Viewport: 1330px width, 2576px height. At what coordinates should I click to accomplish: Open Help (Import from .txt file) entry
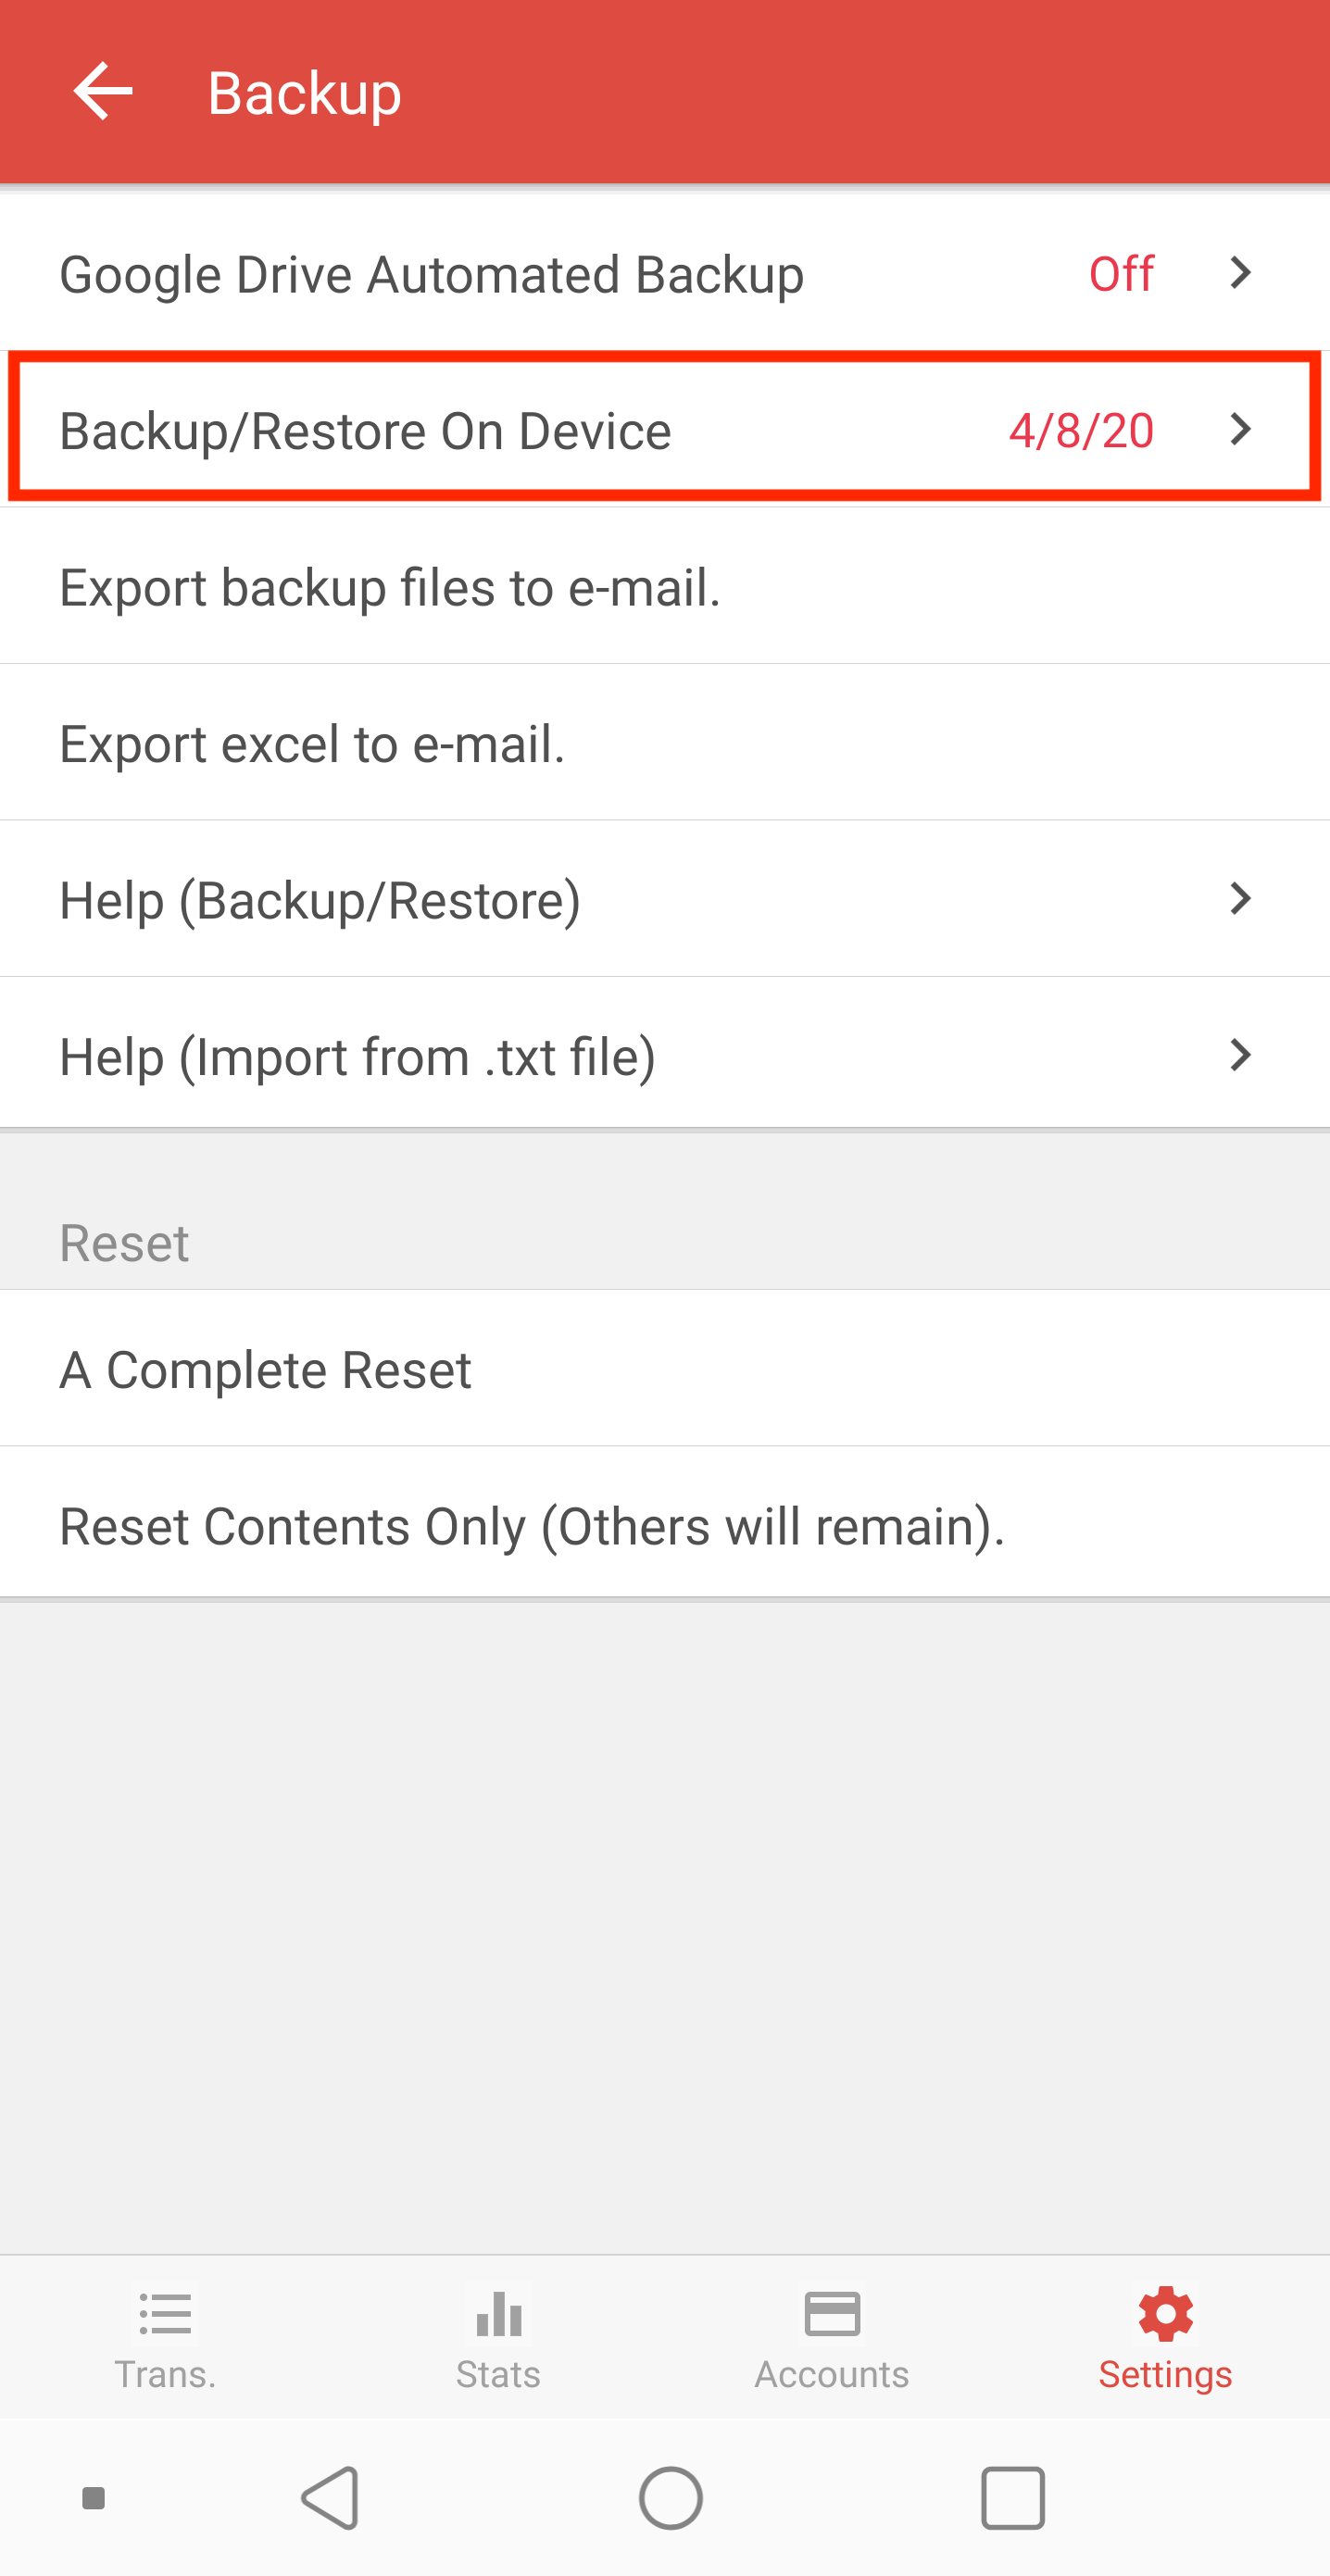coord(665,1055)
